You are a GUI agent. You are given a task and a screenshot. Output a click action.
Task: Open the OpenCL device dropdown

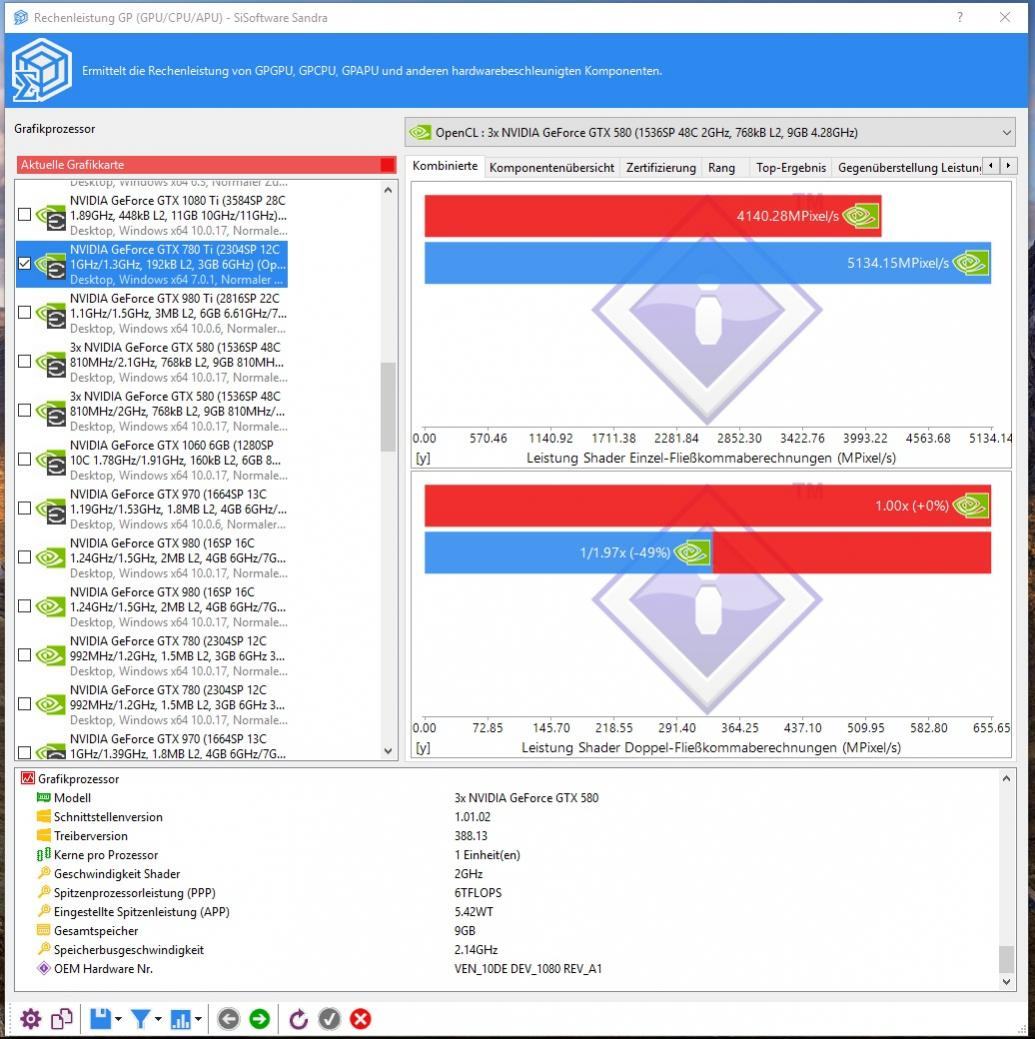[x=710, y=133]
